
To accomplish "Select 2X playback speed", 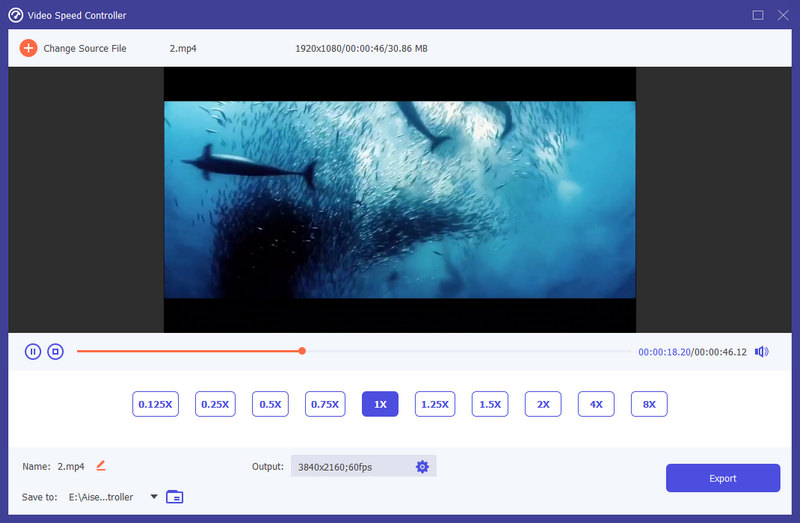I will click(543, 404).
